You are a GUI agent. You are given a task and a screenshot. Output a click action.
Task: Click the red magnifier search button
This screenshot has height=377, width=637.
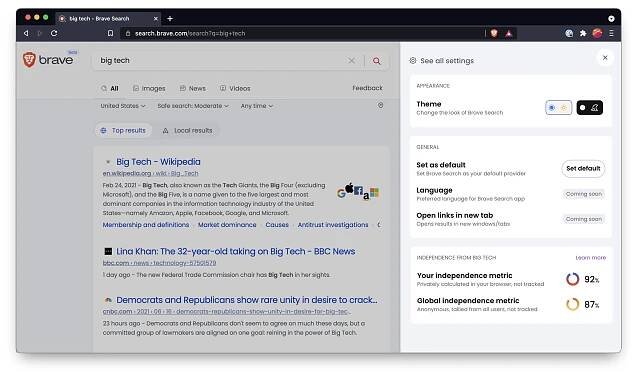377,61
